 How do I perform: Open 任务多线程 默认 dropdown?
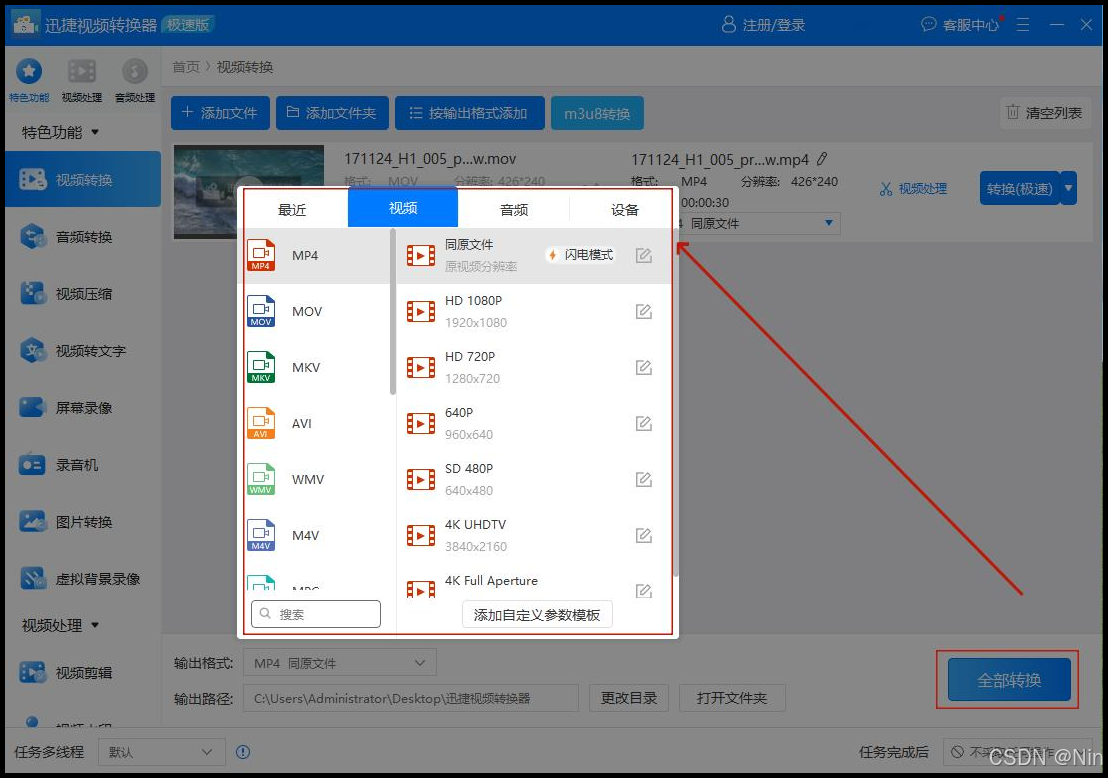point(162,752)
